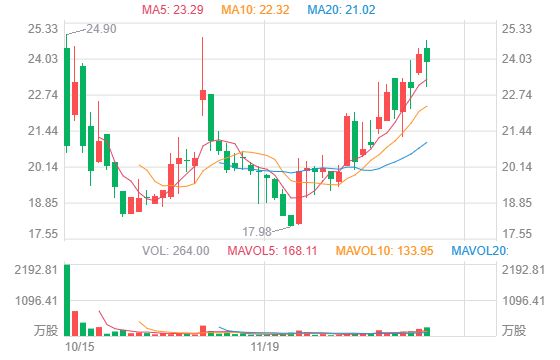This screenshot has width=560, height=360.
Task: Click right axis price 25.33
Action: coord(517,29)
